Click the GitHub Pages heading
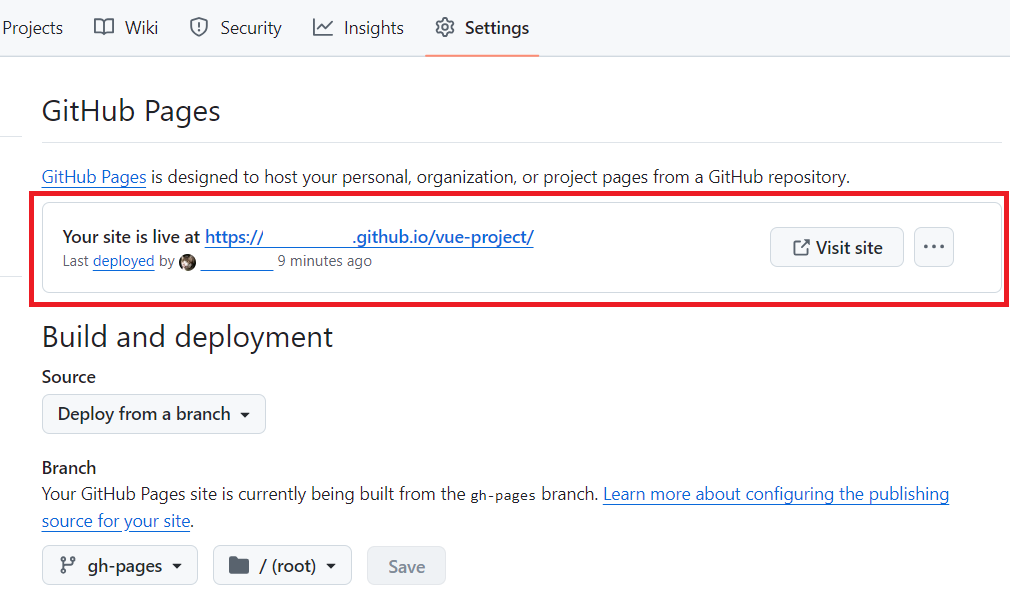This screenshot has height=602, width=1010. click(x=131, y=111)
